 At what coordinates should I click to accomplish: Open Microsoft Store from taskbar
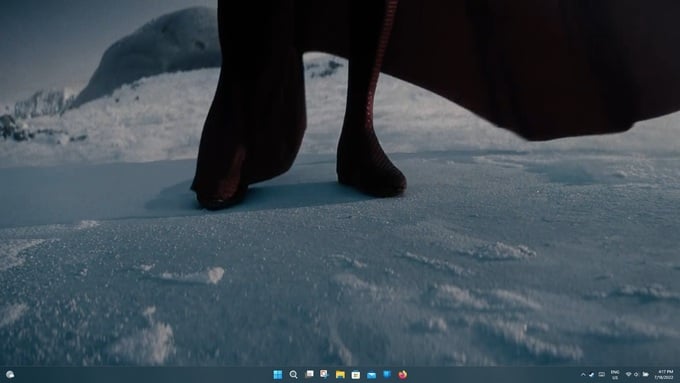pos(356,375)
